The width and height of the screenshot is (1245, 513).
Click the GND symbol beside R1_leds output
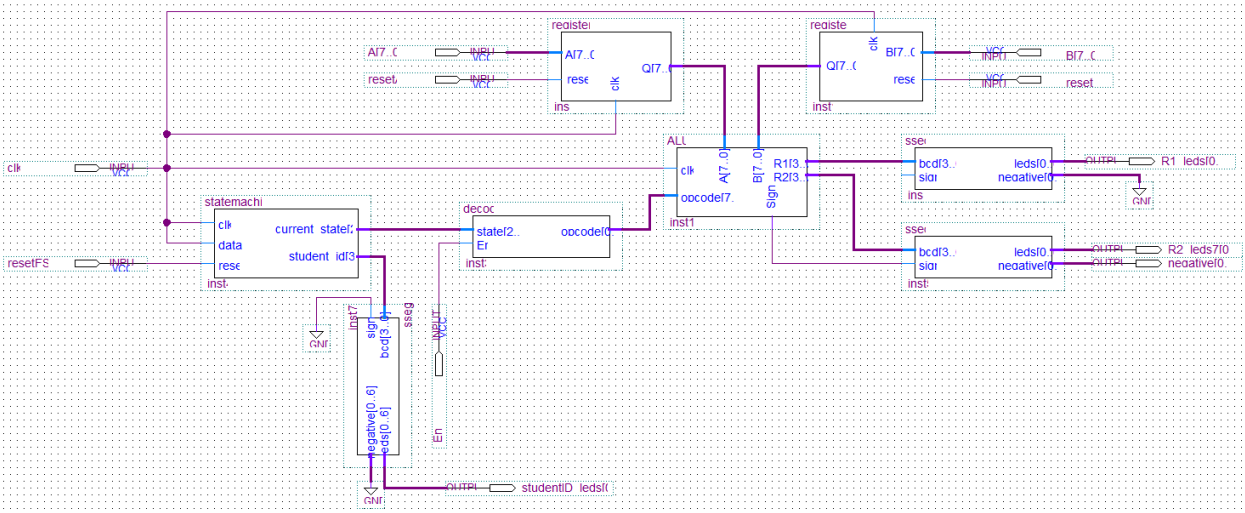pos(1138,193)
